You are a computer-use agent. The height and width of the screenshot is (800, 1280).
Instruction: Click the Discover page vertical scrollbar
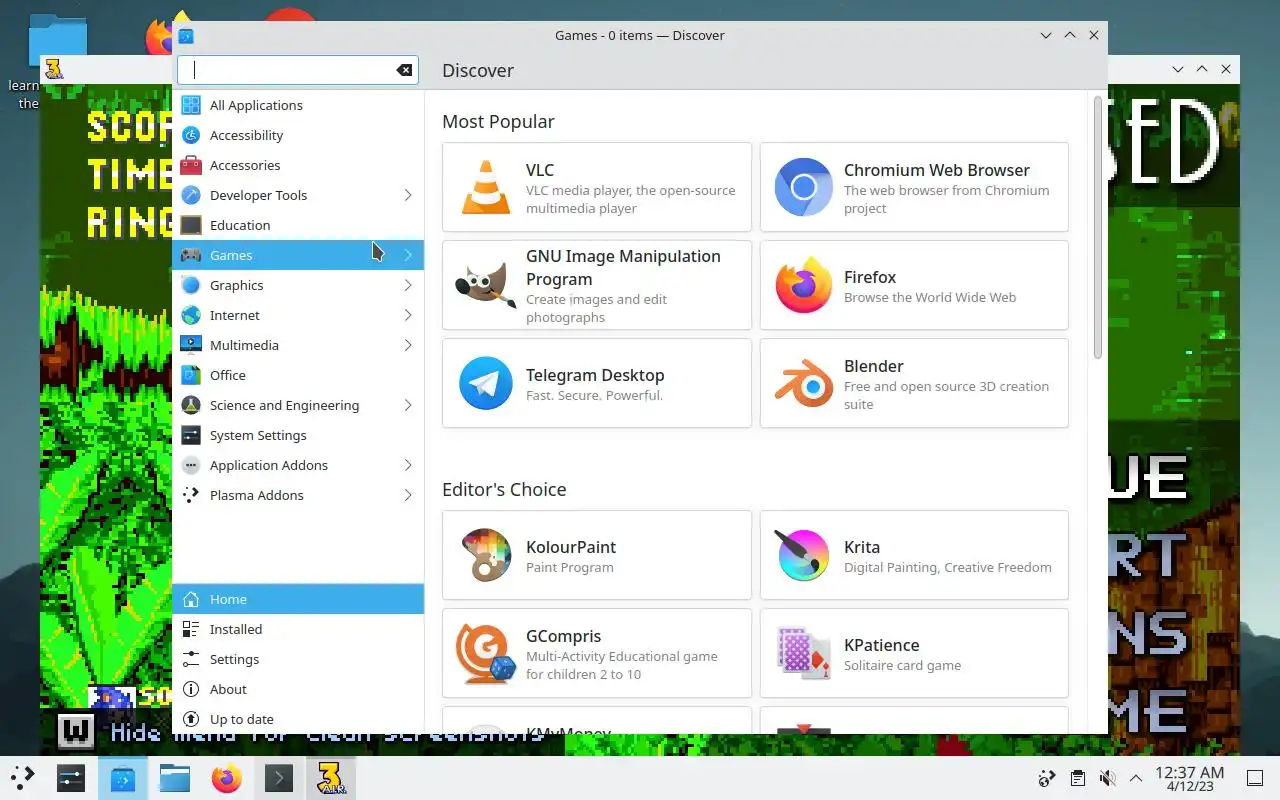pyautogui.click(x=1098, y=228)
